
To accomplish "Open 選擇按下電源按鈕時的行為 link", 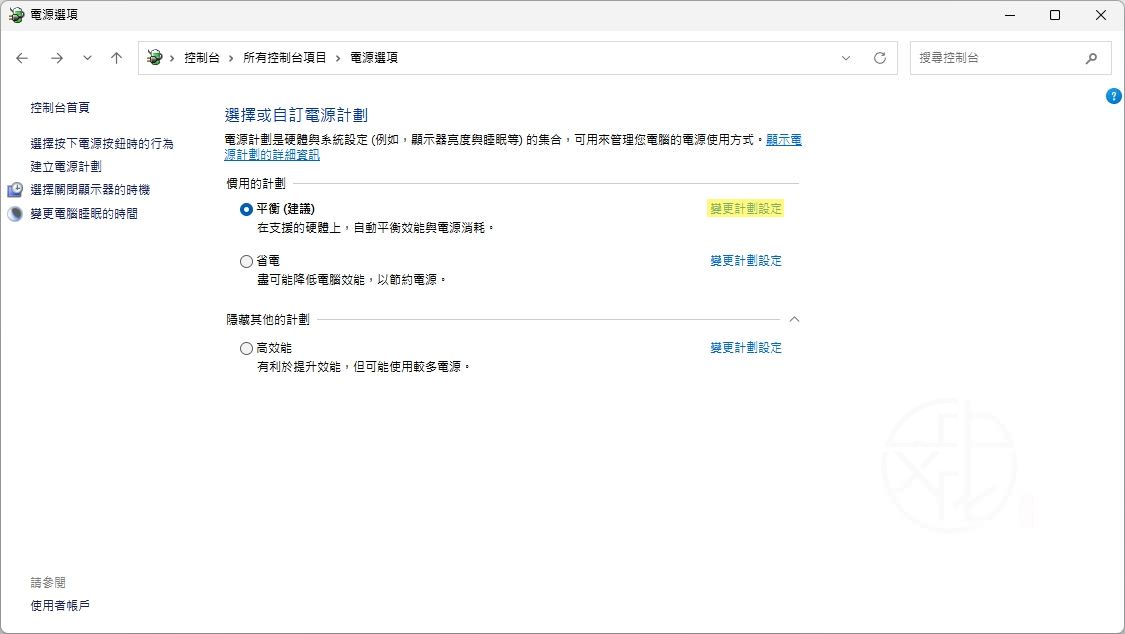I will (102, 143).
